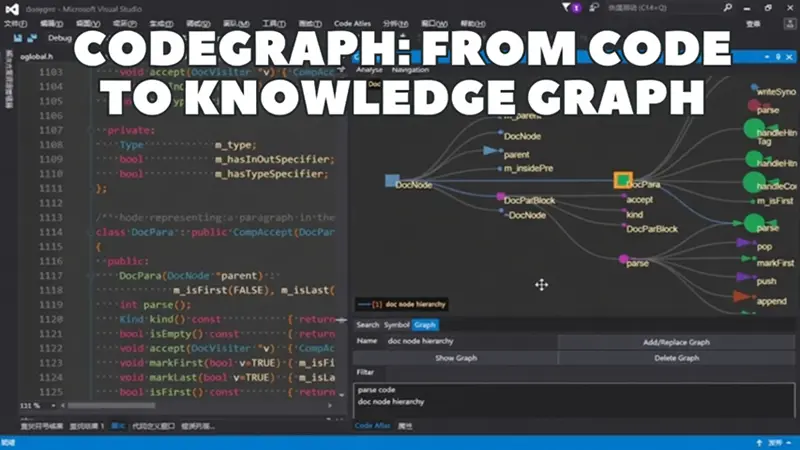This screenshot has width=800, height=450.
Task: Close the Code Atlas panel
Action: 789,57
